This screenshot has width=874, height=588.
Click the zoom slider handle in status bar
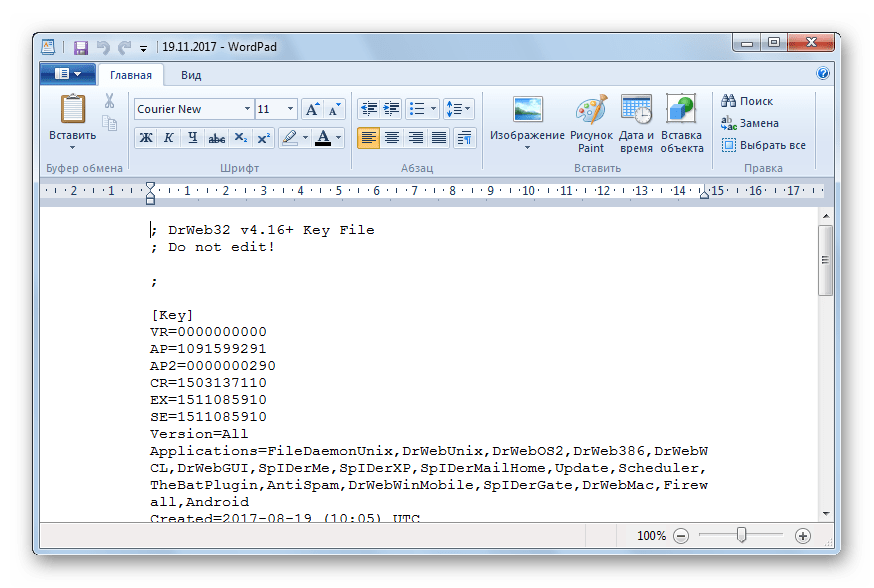(741, 536)
